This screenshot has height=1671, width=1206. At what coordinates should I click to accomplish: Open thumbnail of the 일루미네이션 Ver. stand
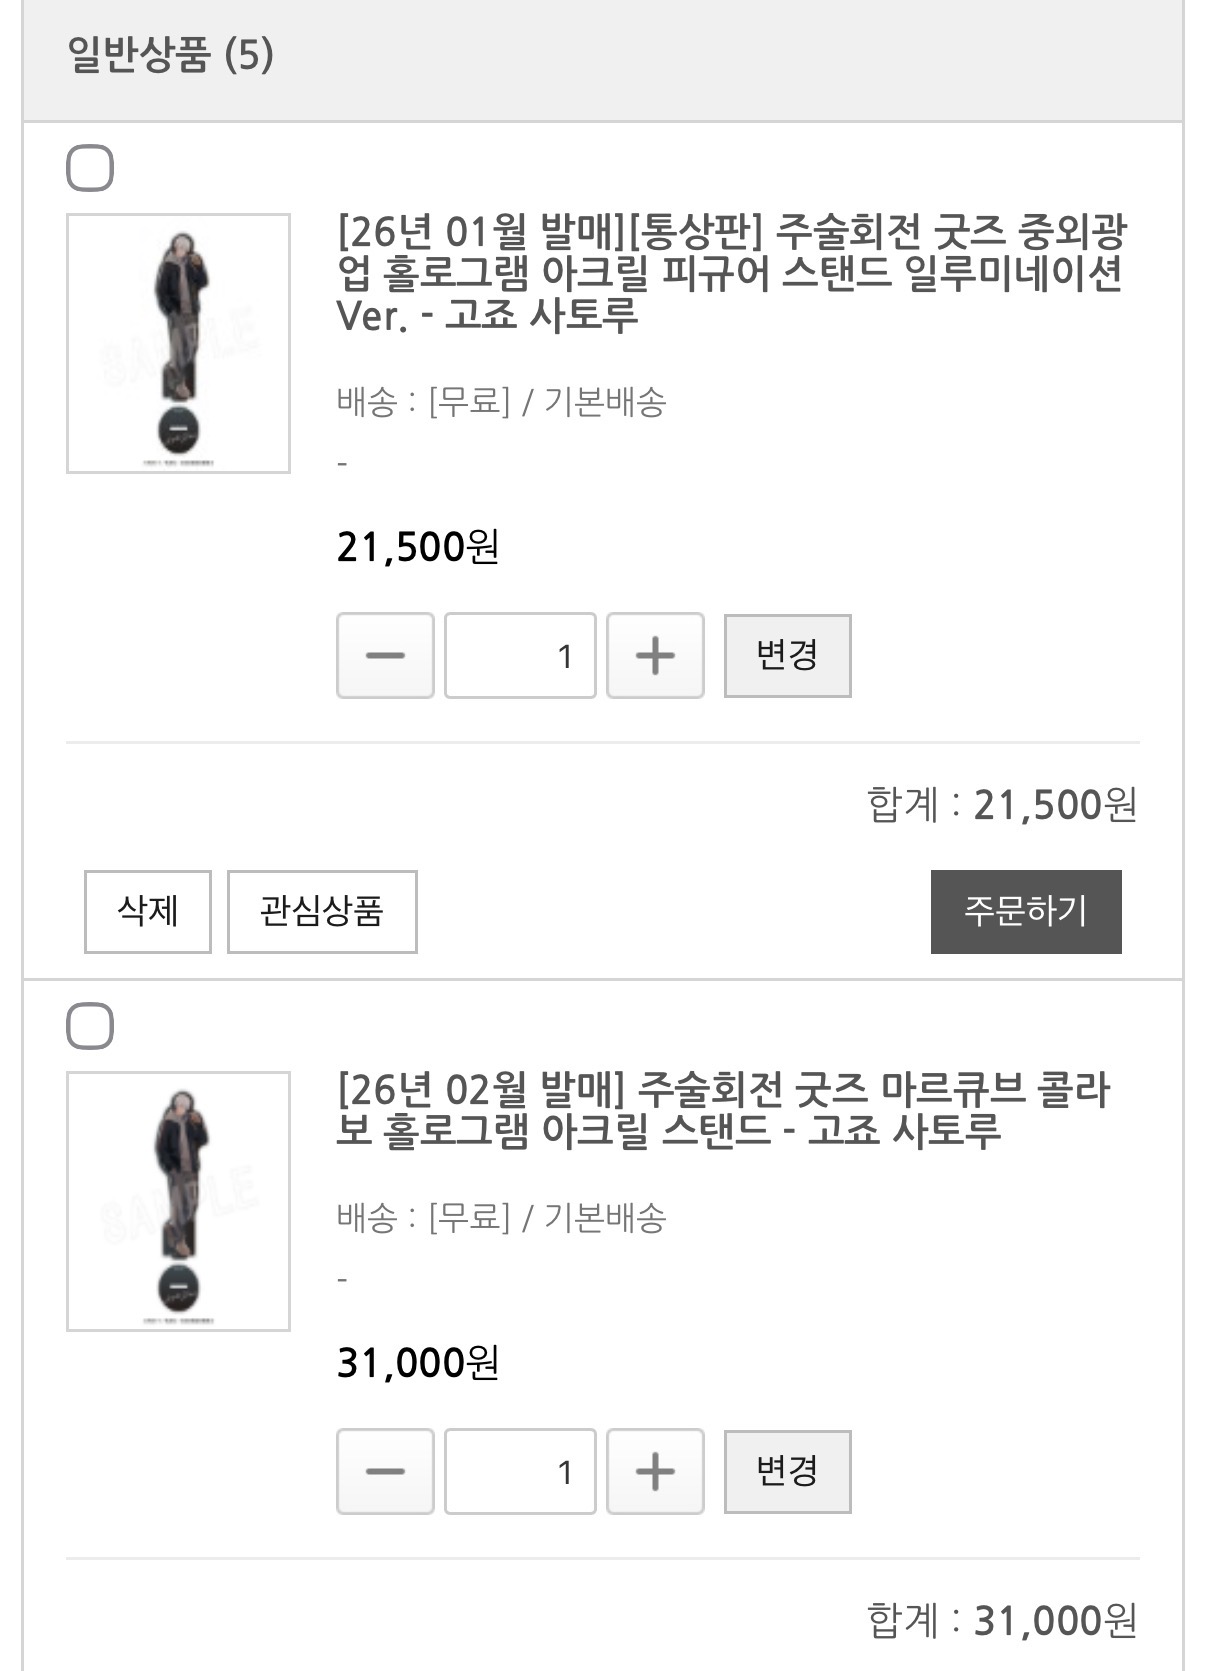tap(178, 343)
